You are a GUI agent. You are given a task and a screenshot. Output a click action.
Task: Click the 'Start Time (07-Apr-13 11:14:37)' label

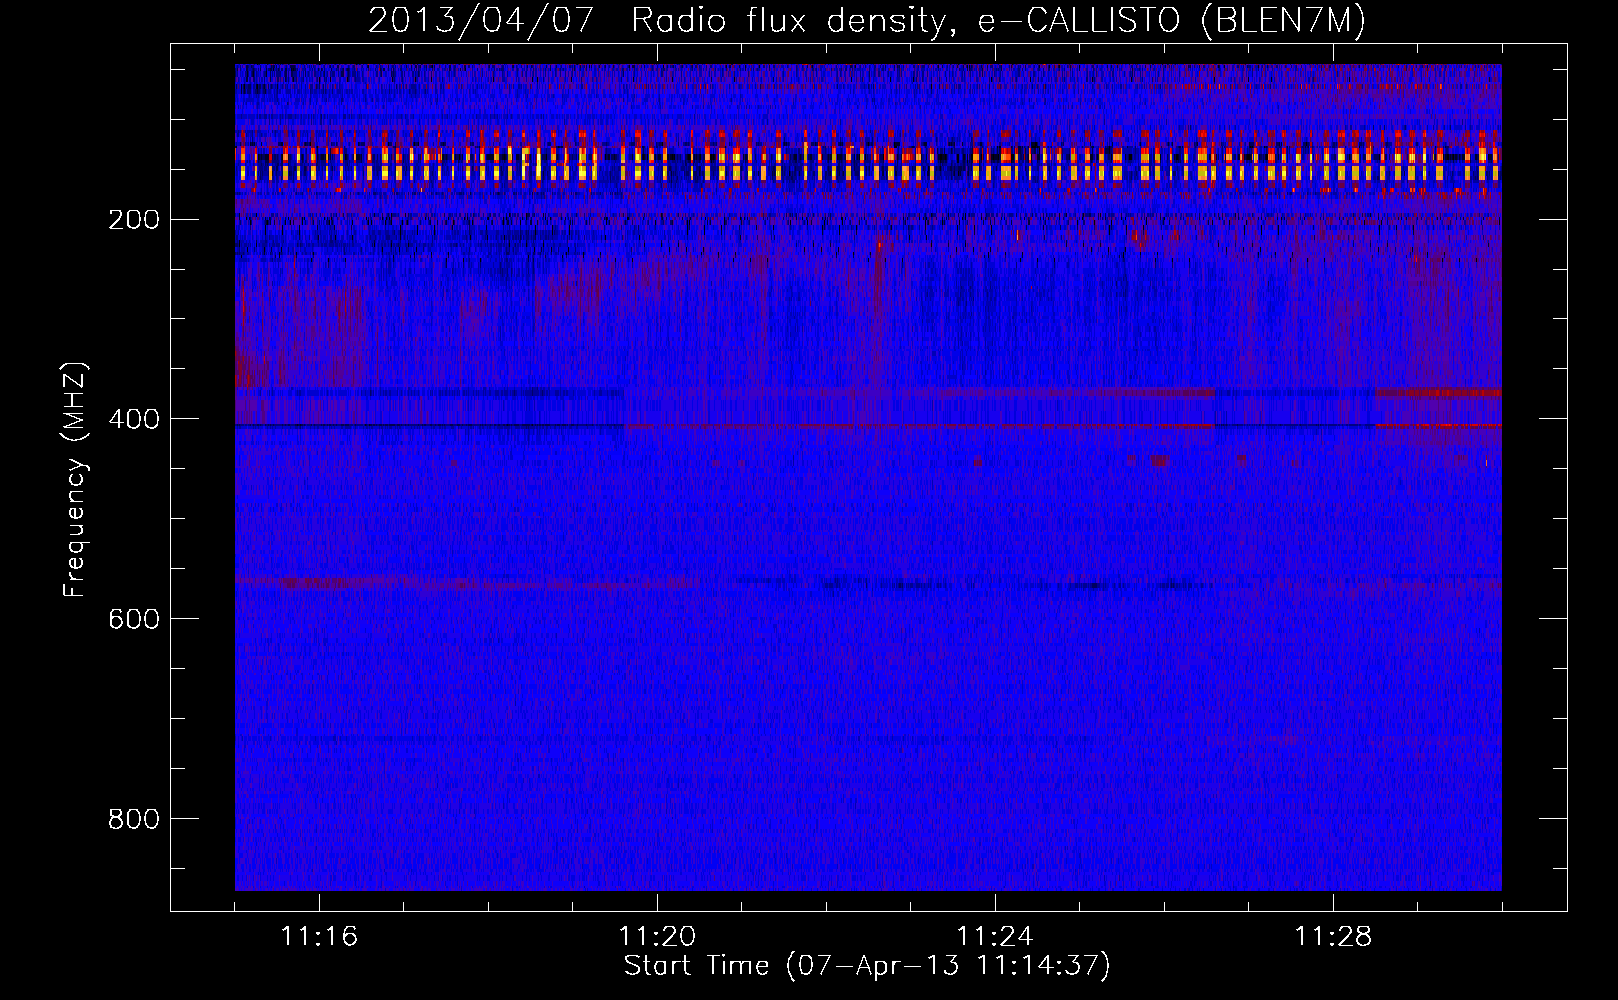(867, 965)
